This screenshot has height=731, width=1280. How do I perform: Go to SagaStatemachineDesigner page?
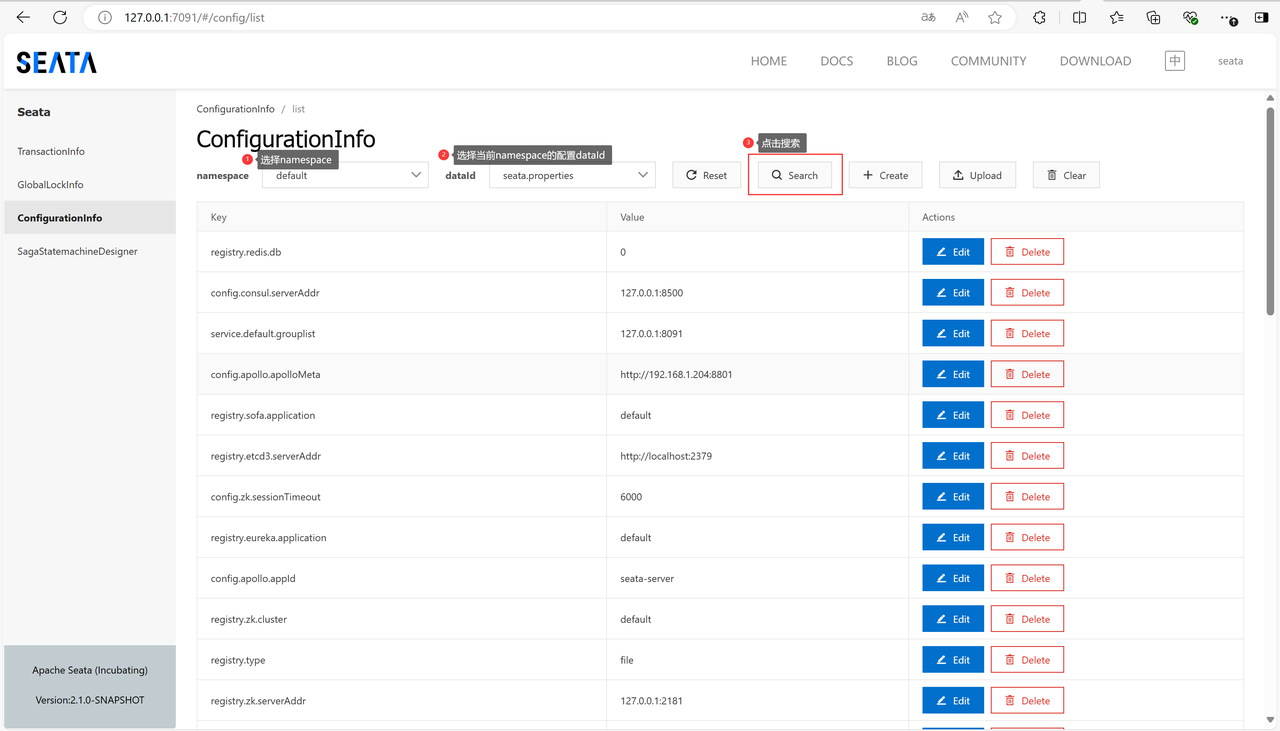click(x=77, y=252)
